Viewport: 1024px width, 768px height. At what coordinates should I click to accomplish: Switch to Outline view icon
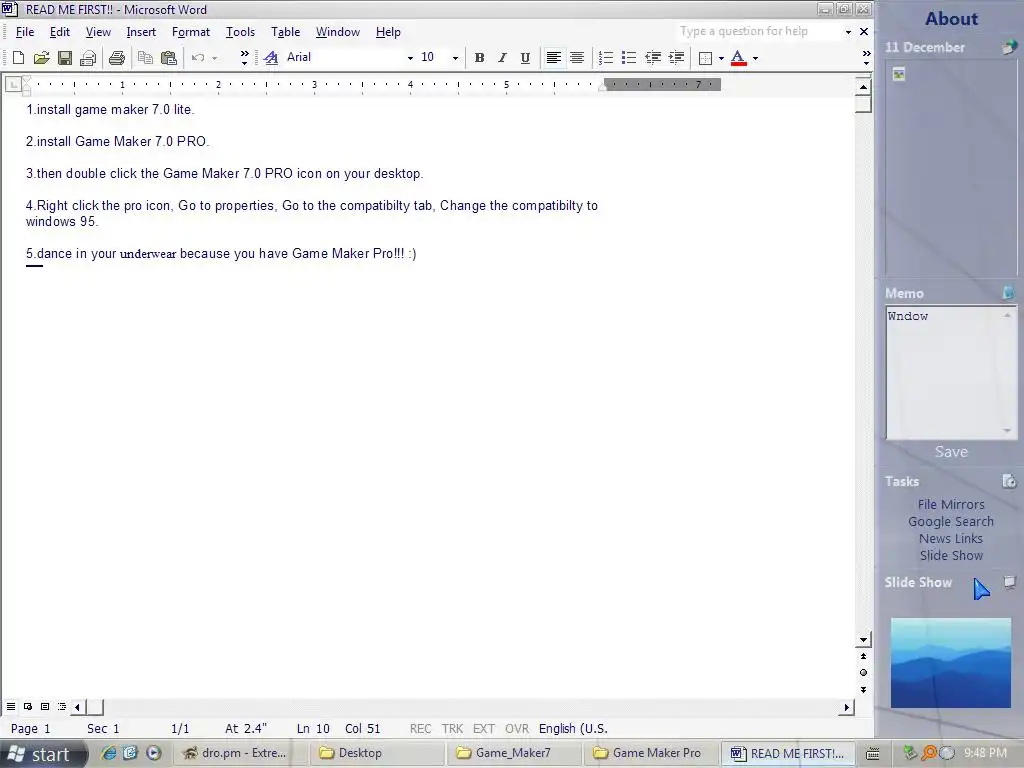click(62, 707)
